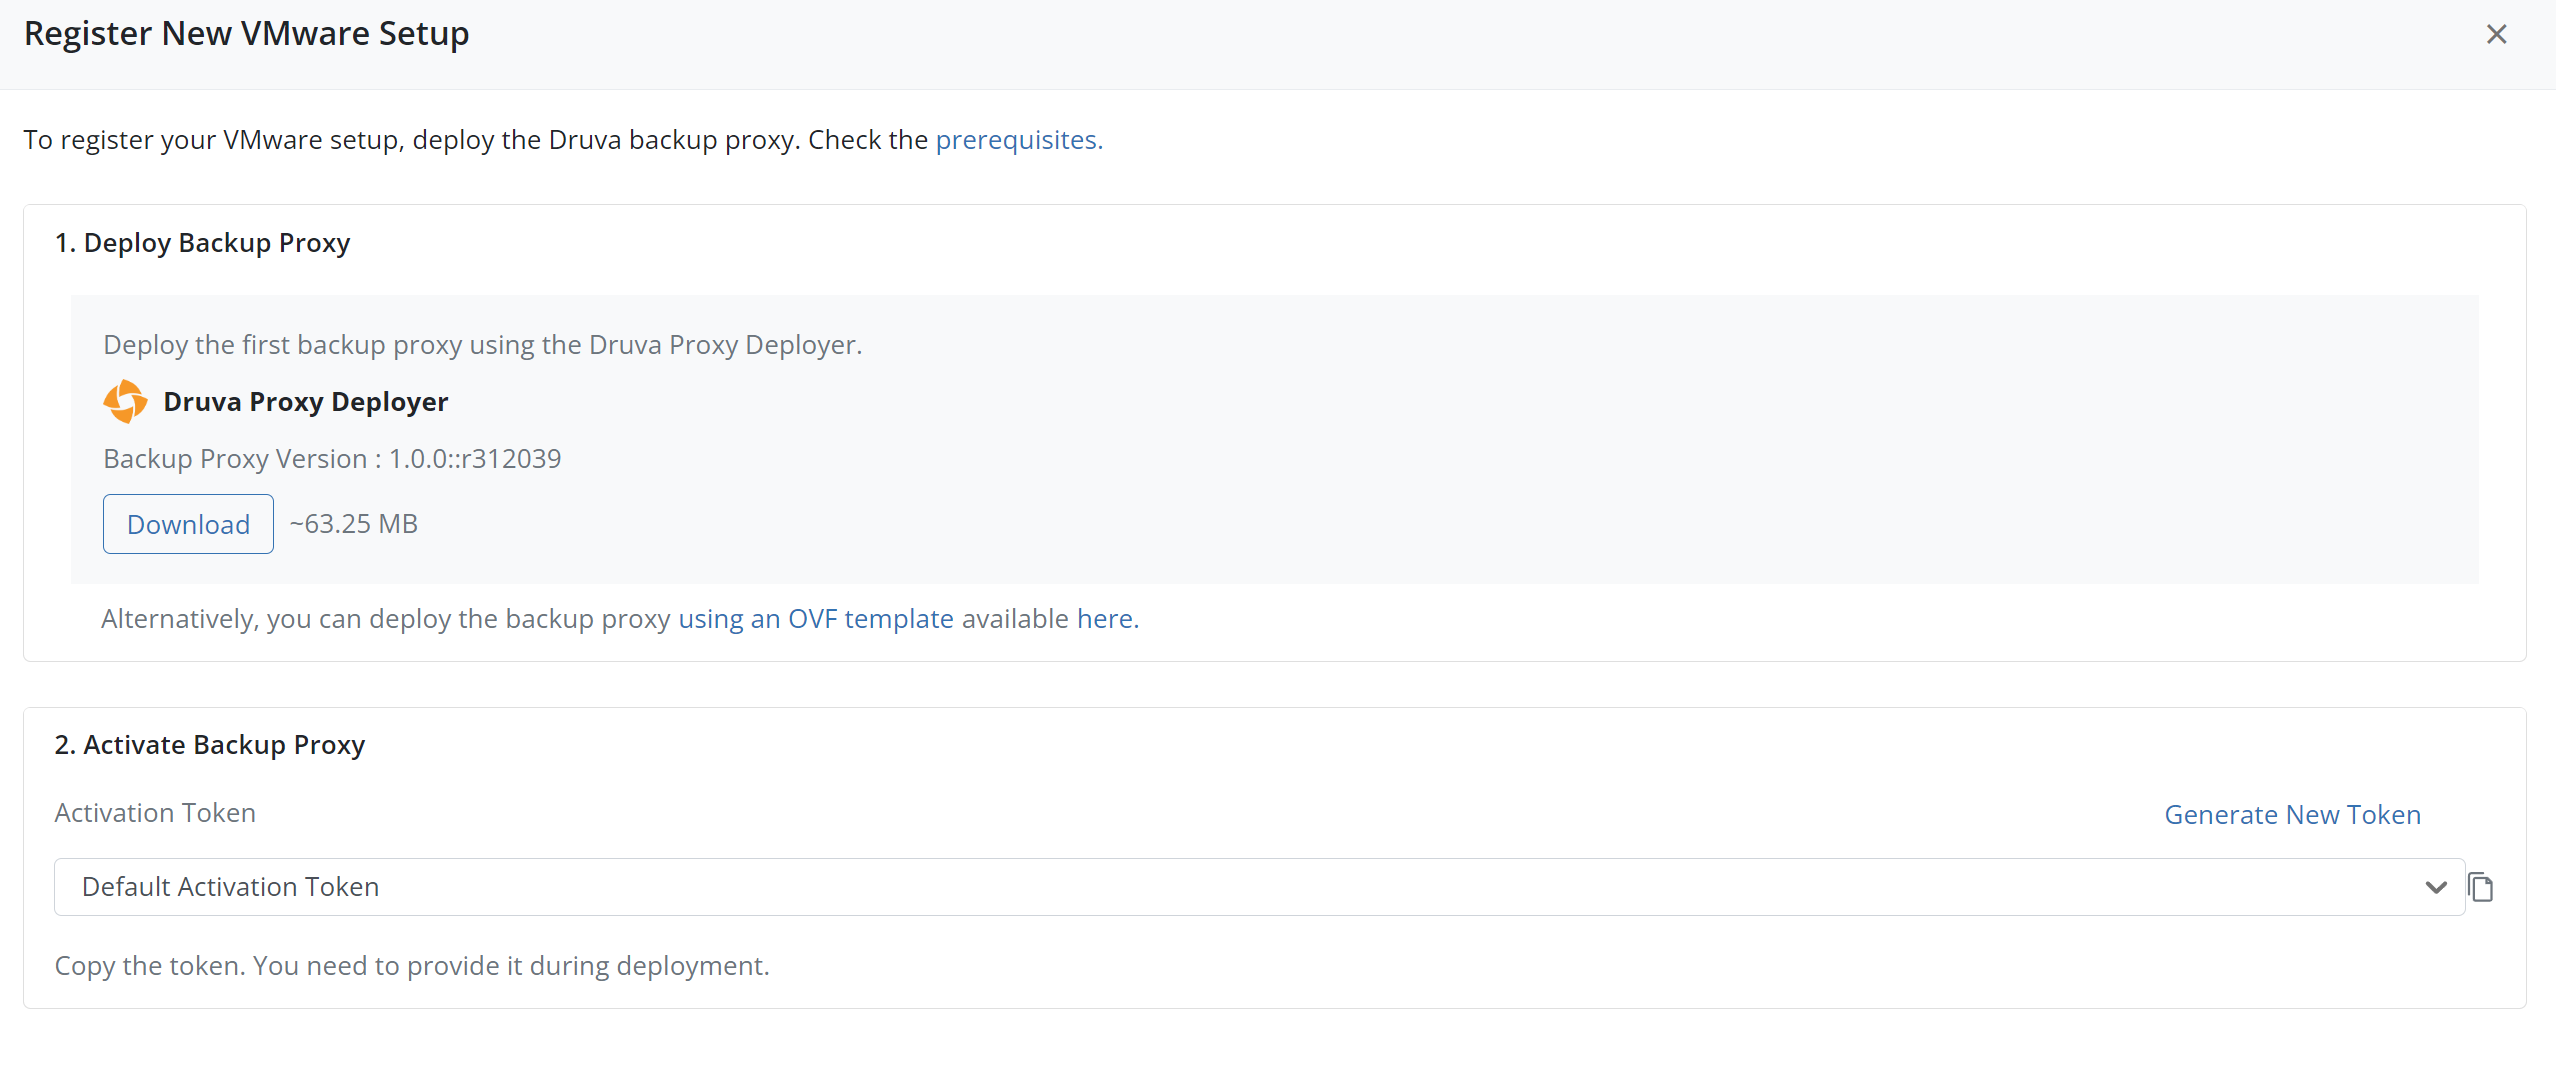Open the Default Activation Token combo box
Viewport: 2556px width, 1092px height.
(x=1240, y=887)
